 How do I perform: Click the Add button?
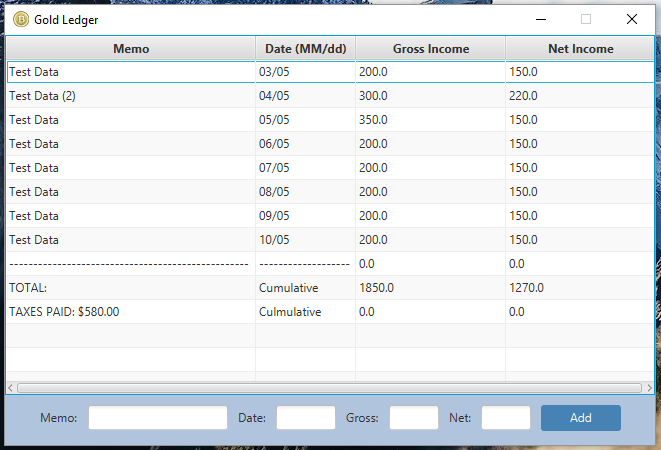click(580, 418)
